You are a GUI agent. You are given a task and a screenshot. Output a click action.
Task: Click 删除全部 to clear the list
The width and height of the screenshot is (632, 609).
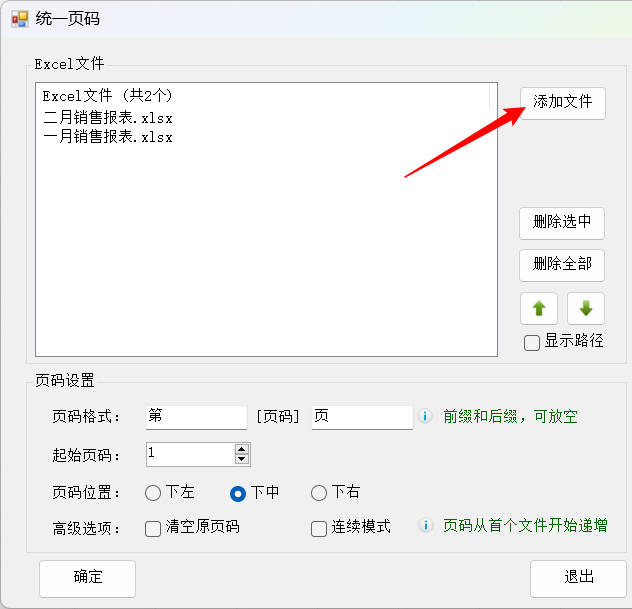pos(562,264)
